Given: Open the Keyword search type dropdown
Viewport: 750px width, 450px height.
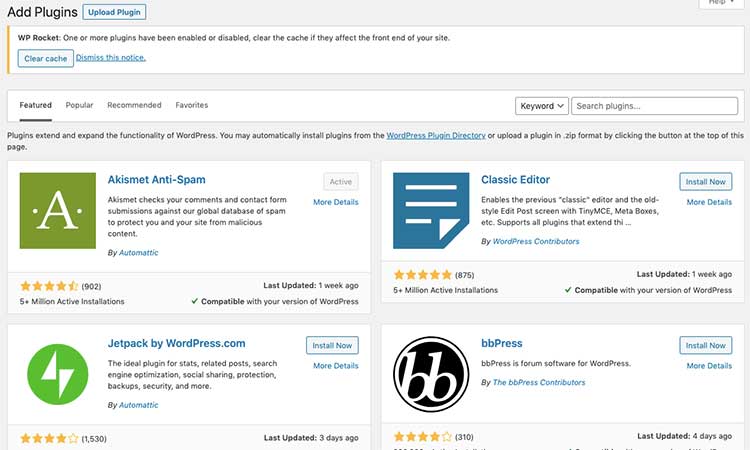Looking at the screenshot, I should click(x=541, y=106).
